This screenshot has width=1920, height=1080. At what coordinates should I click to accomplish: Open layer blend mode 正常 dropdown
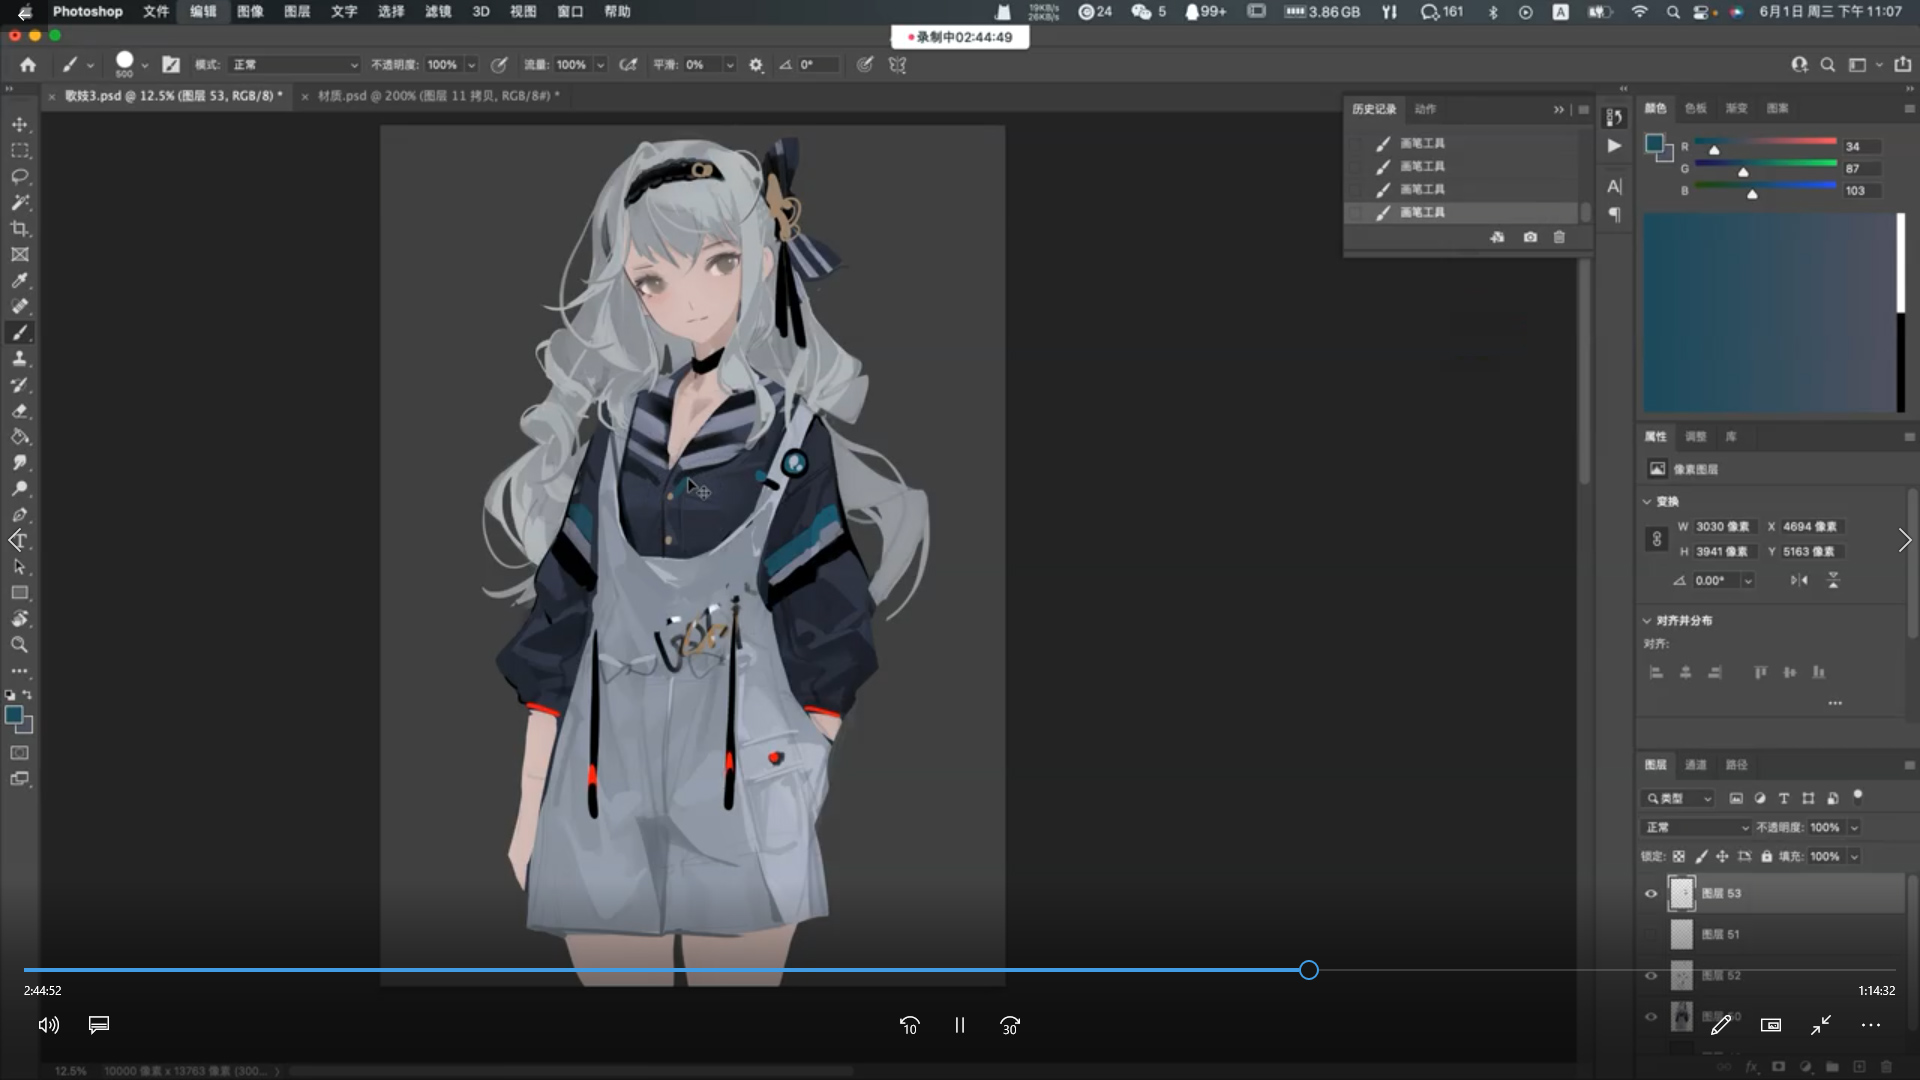(x=1695, y=827)
